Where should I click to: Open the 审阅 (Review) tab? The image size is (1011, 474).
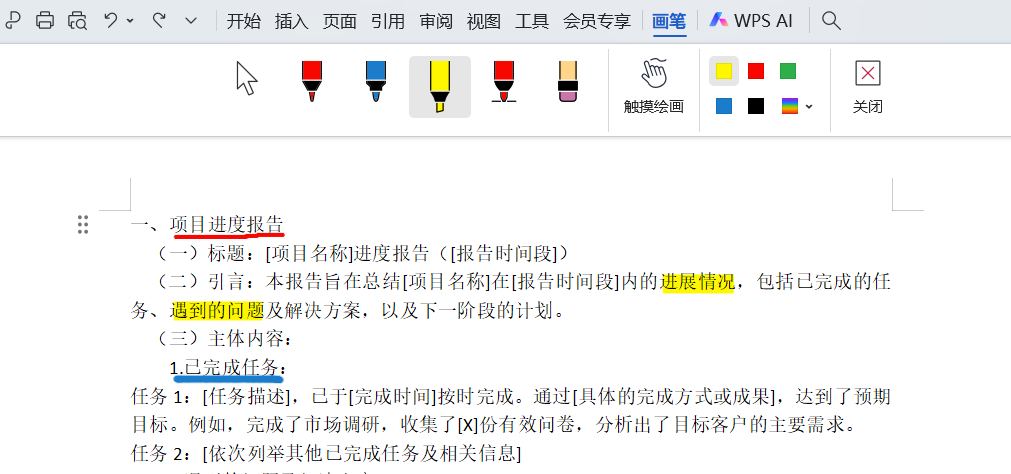point(436,21)
